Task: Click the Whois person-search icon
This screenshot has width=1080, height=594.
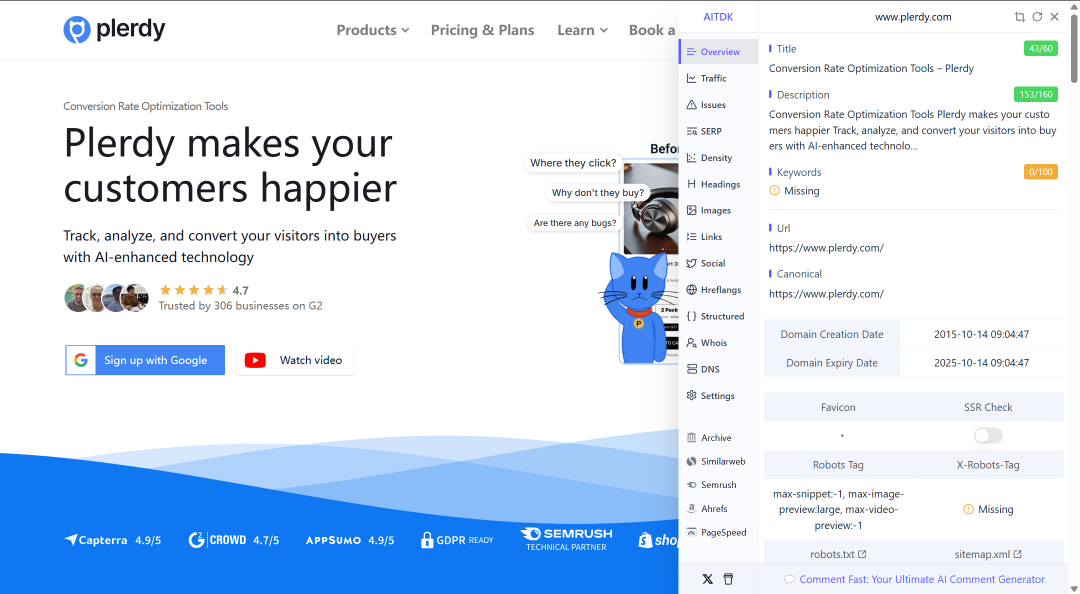Action: click(x=692, y=342)
